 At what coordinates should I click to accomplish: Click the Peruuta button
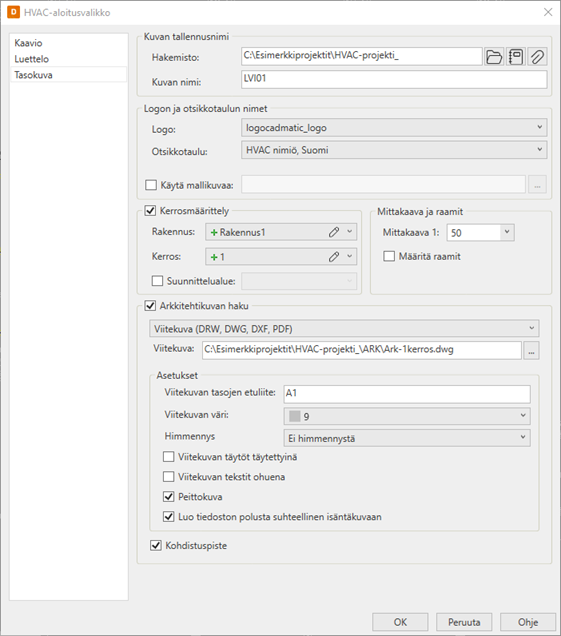tap(464, 622)
